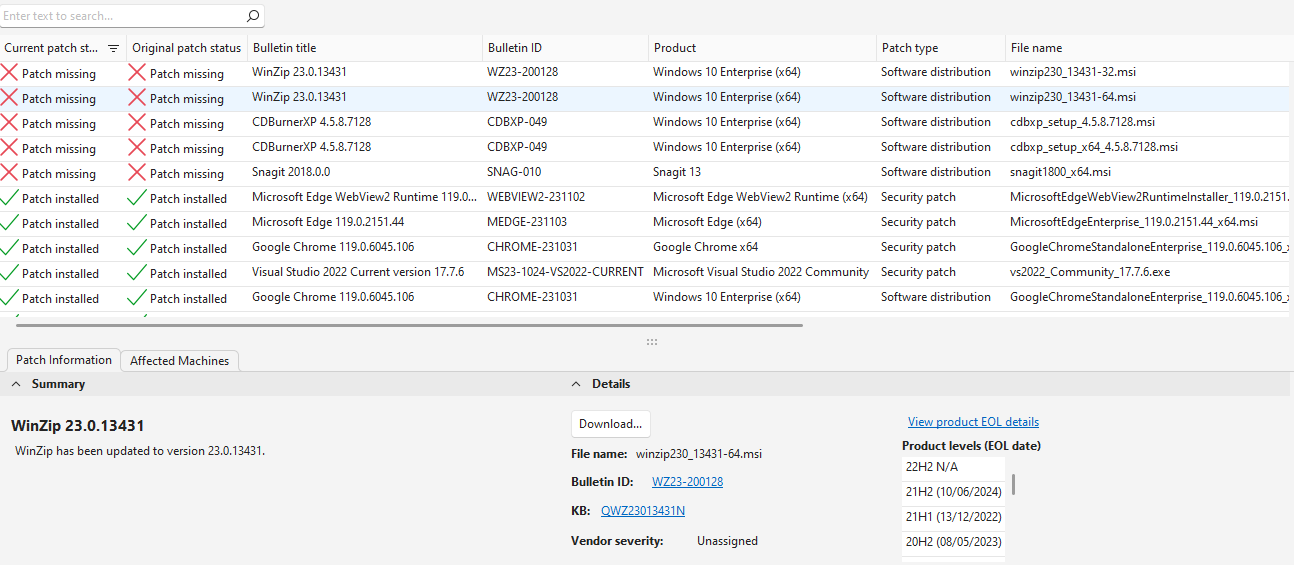The height and width of the screenshot is (565, 1294).
Task: Click original status check for MEDGE-231103 row
Action: click(x=137, y=222)
